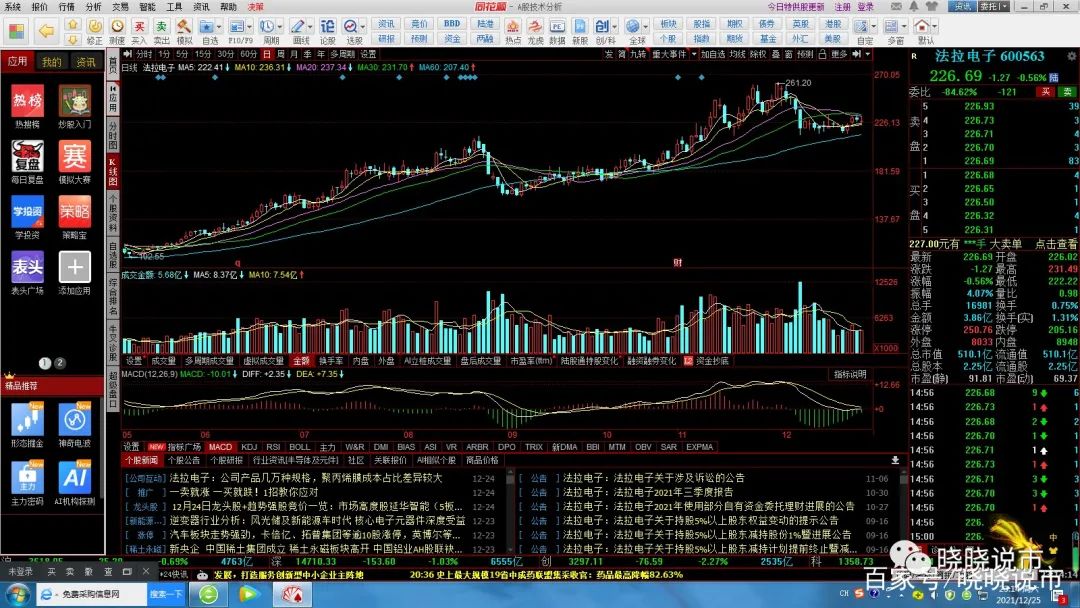The height and width of the screenshot is (608, 1080).
Task: Expand the 自选 dropdown arrow
Action: 218,27
